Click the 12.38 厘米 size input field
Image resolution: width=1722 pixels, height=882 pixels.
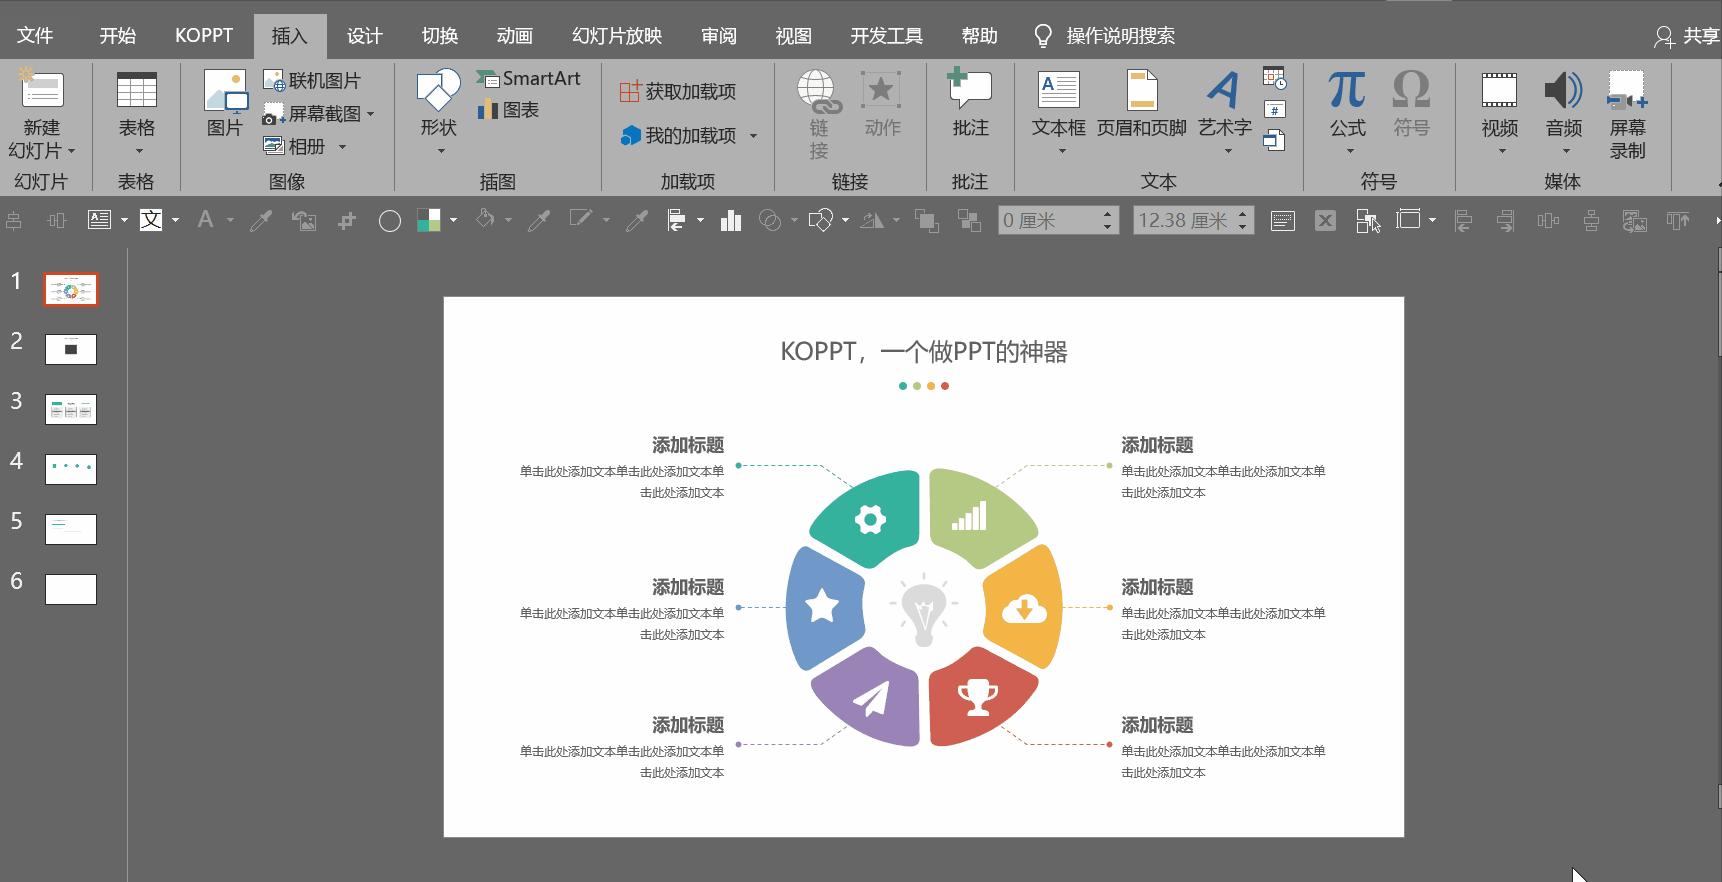point(1183,221)
